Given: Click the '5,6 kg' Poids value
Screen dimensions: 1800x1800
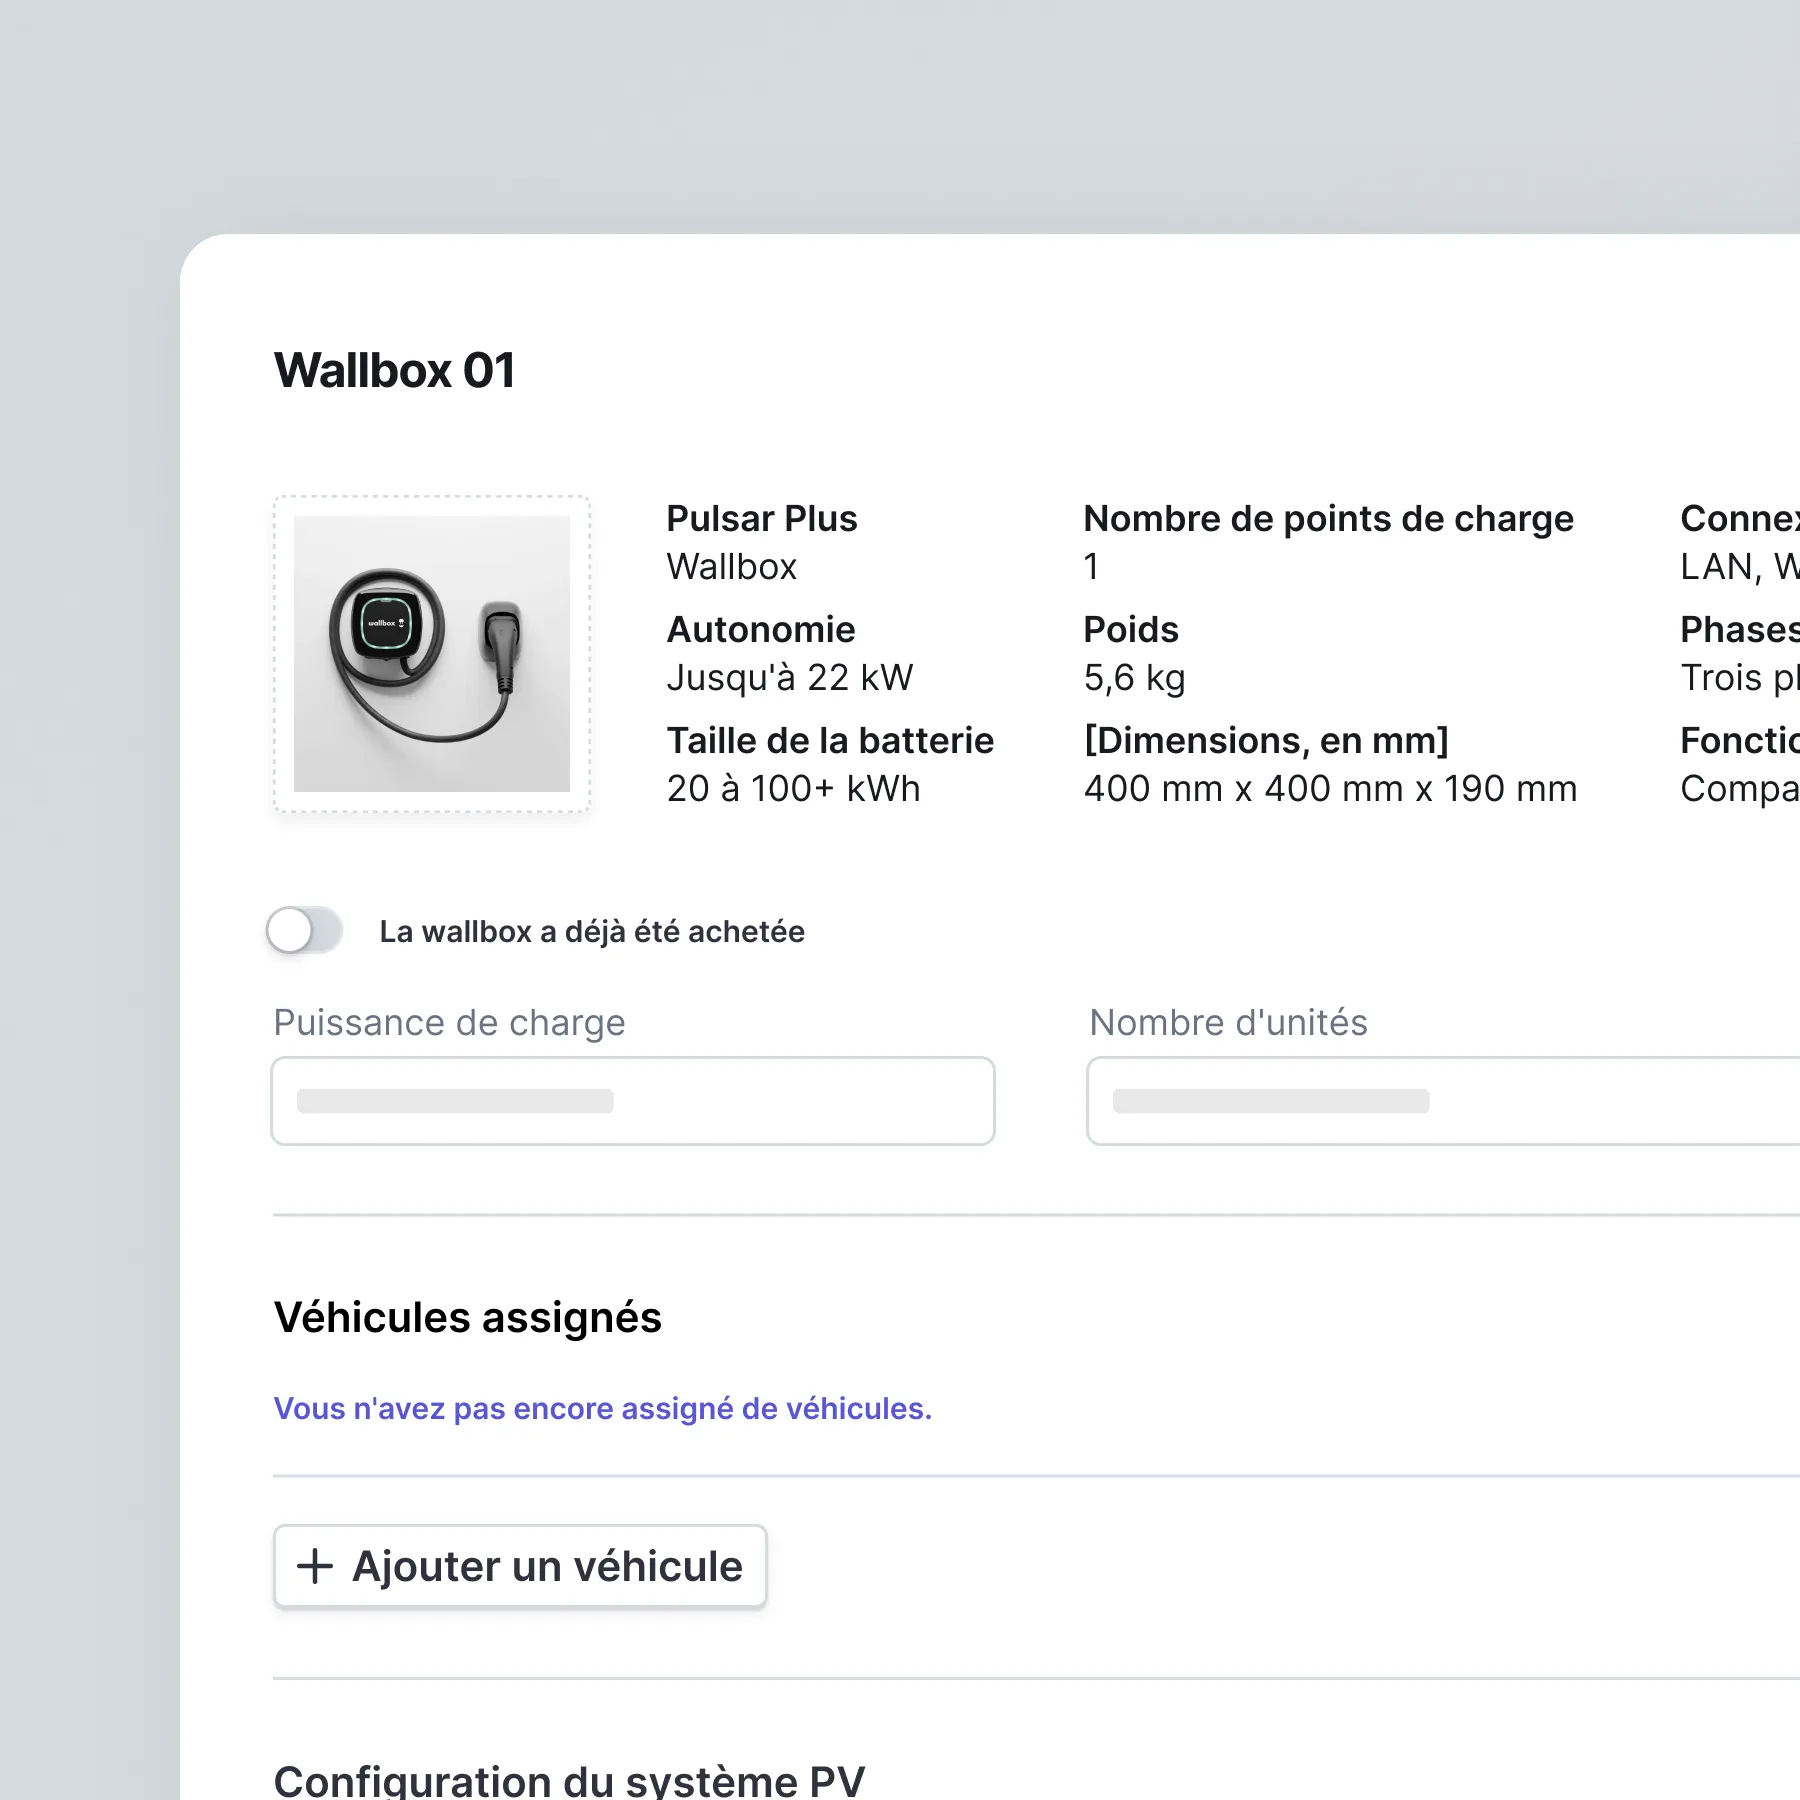Looking at the screenshot, I should (1135, 678).
